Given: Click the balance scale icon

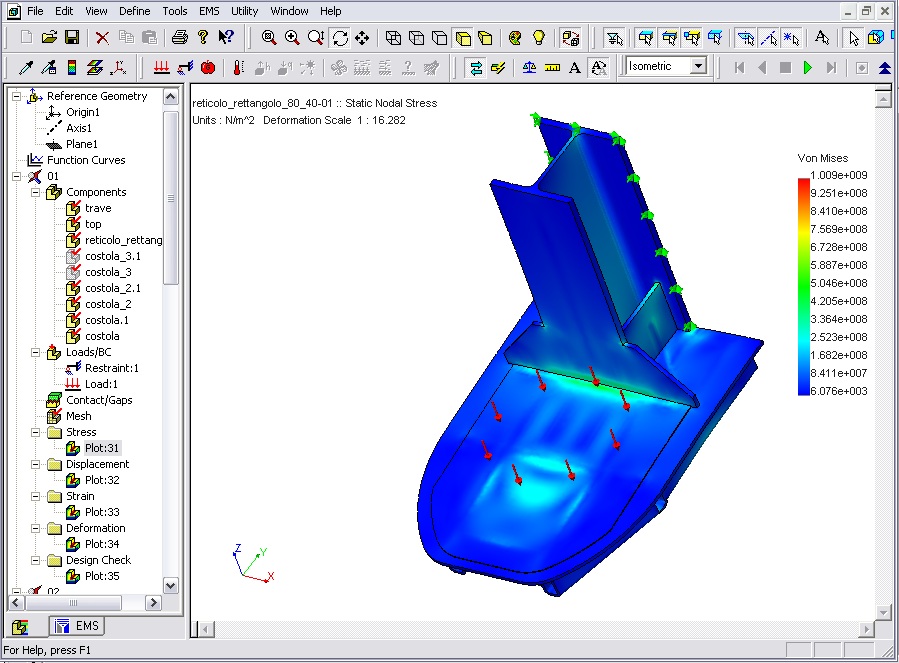Looking at the screenshot, I should [x=529, y=68].
